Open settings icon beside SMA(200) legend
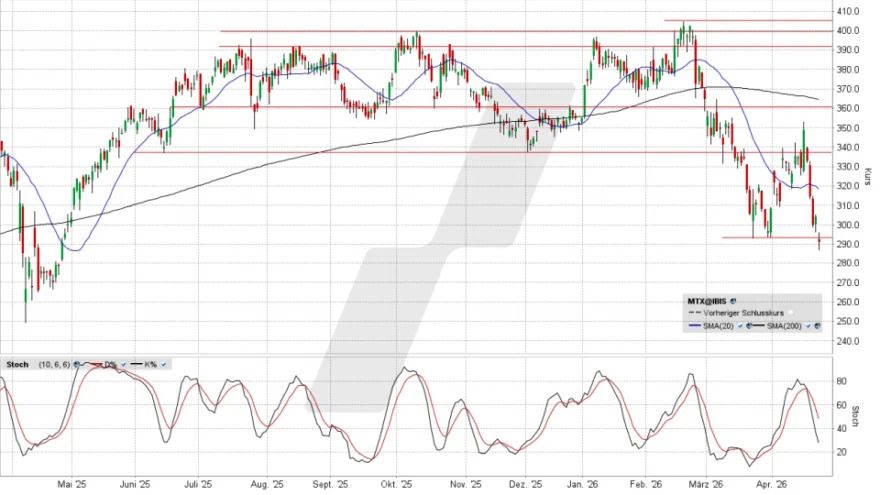Image resolution: width=880 pixels, height=495 pixels. point(818,325)
